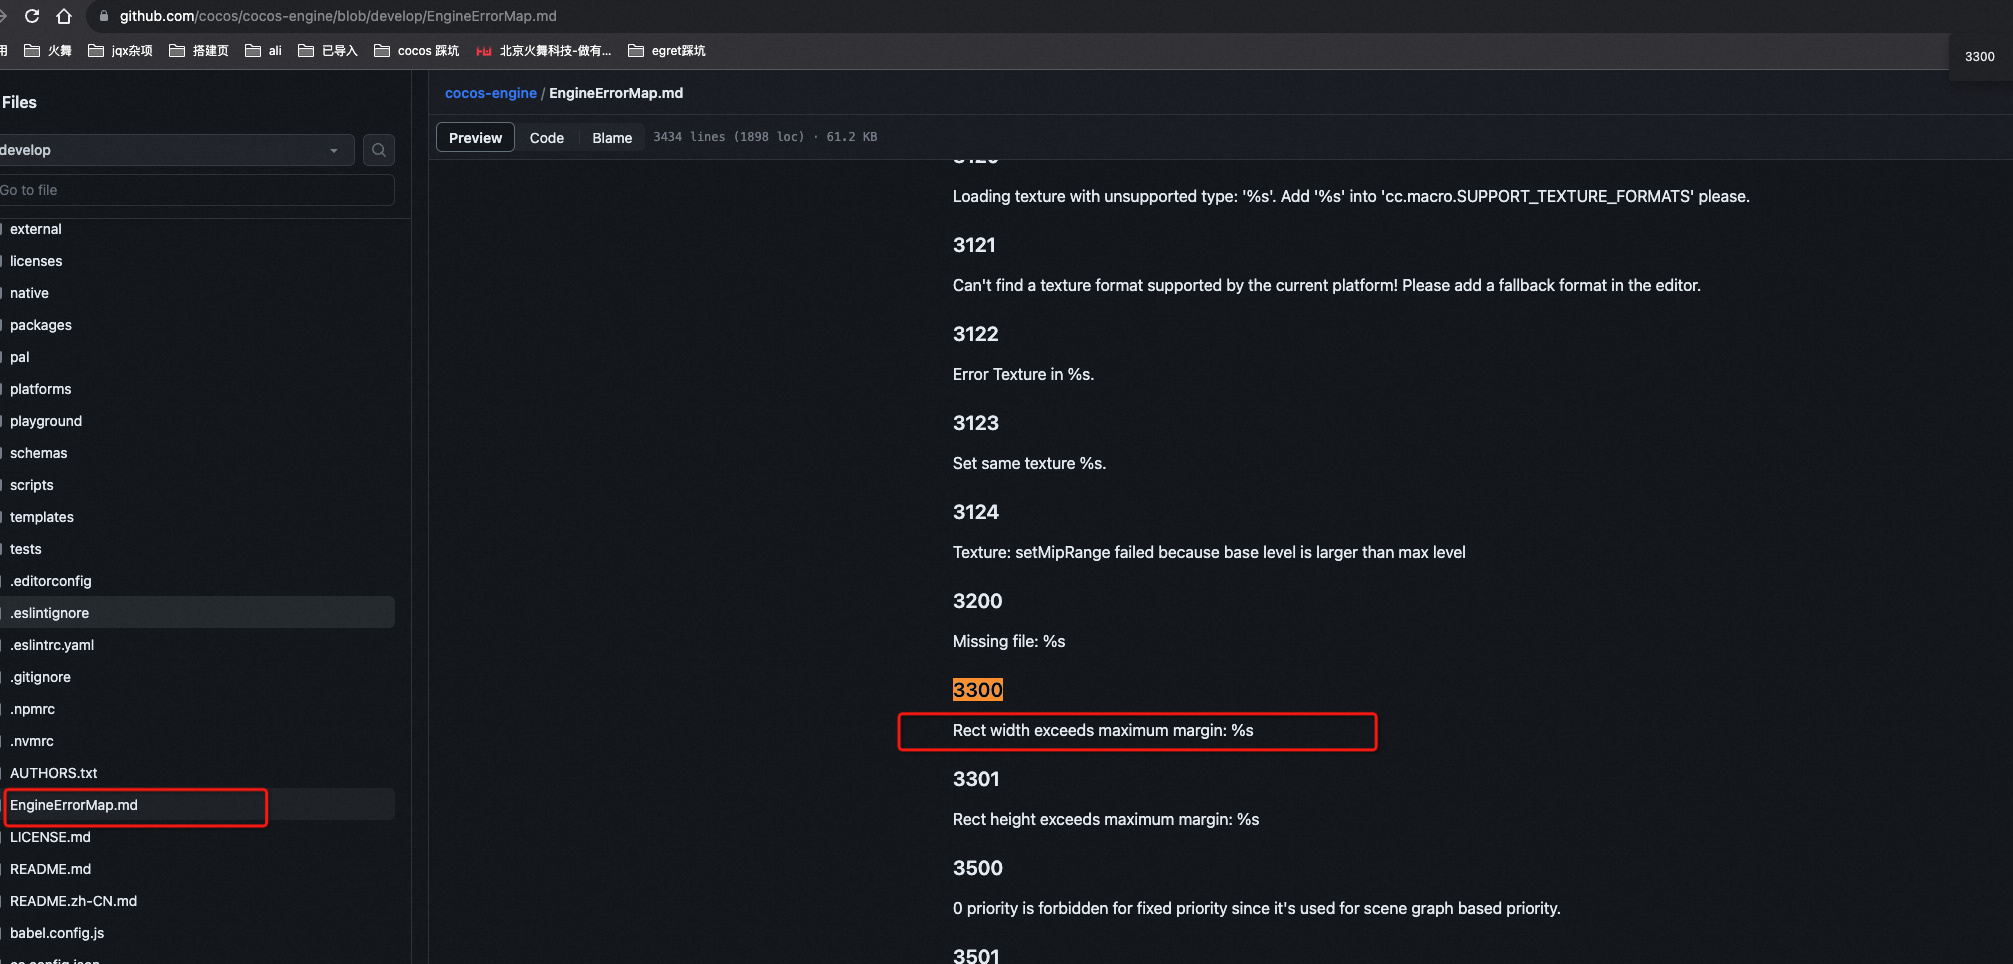The image size is (2013, 964).
Task: Open EngineErrorMap.md in the file tree
Action: [x=74, y=805]
